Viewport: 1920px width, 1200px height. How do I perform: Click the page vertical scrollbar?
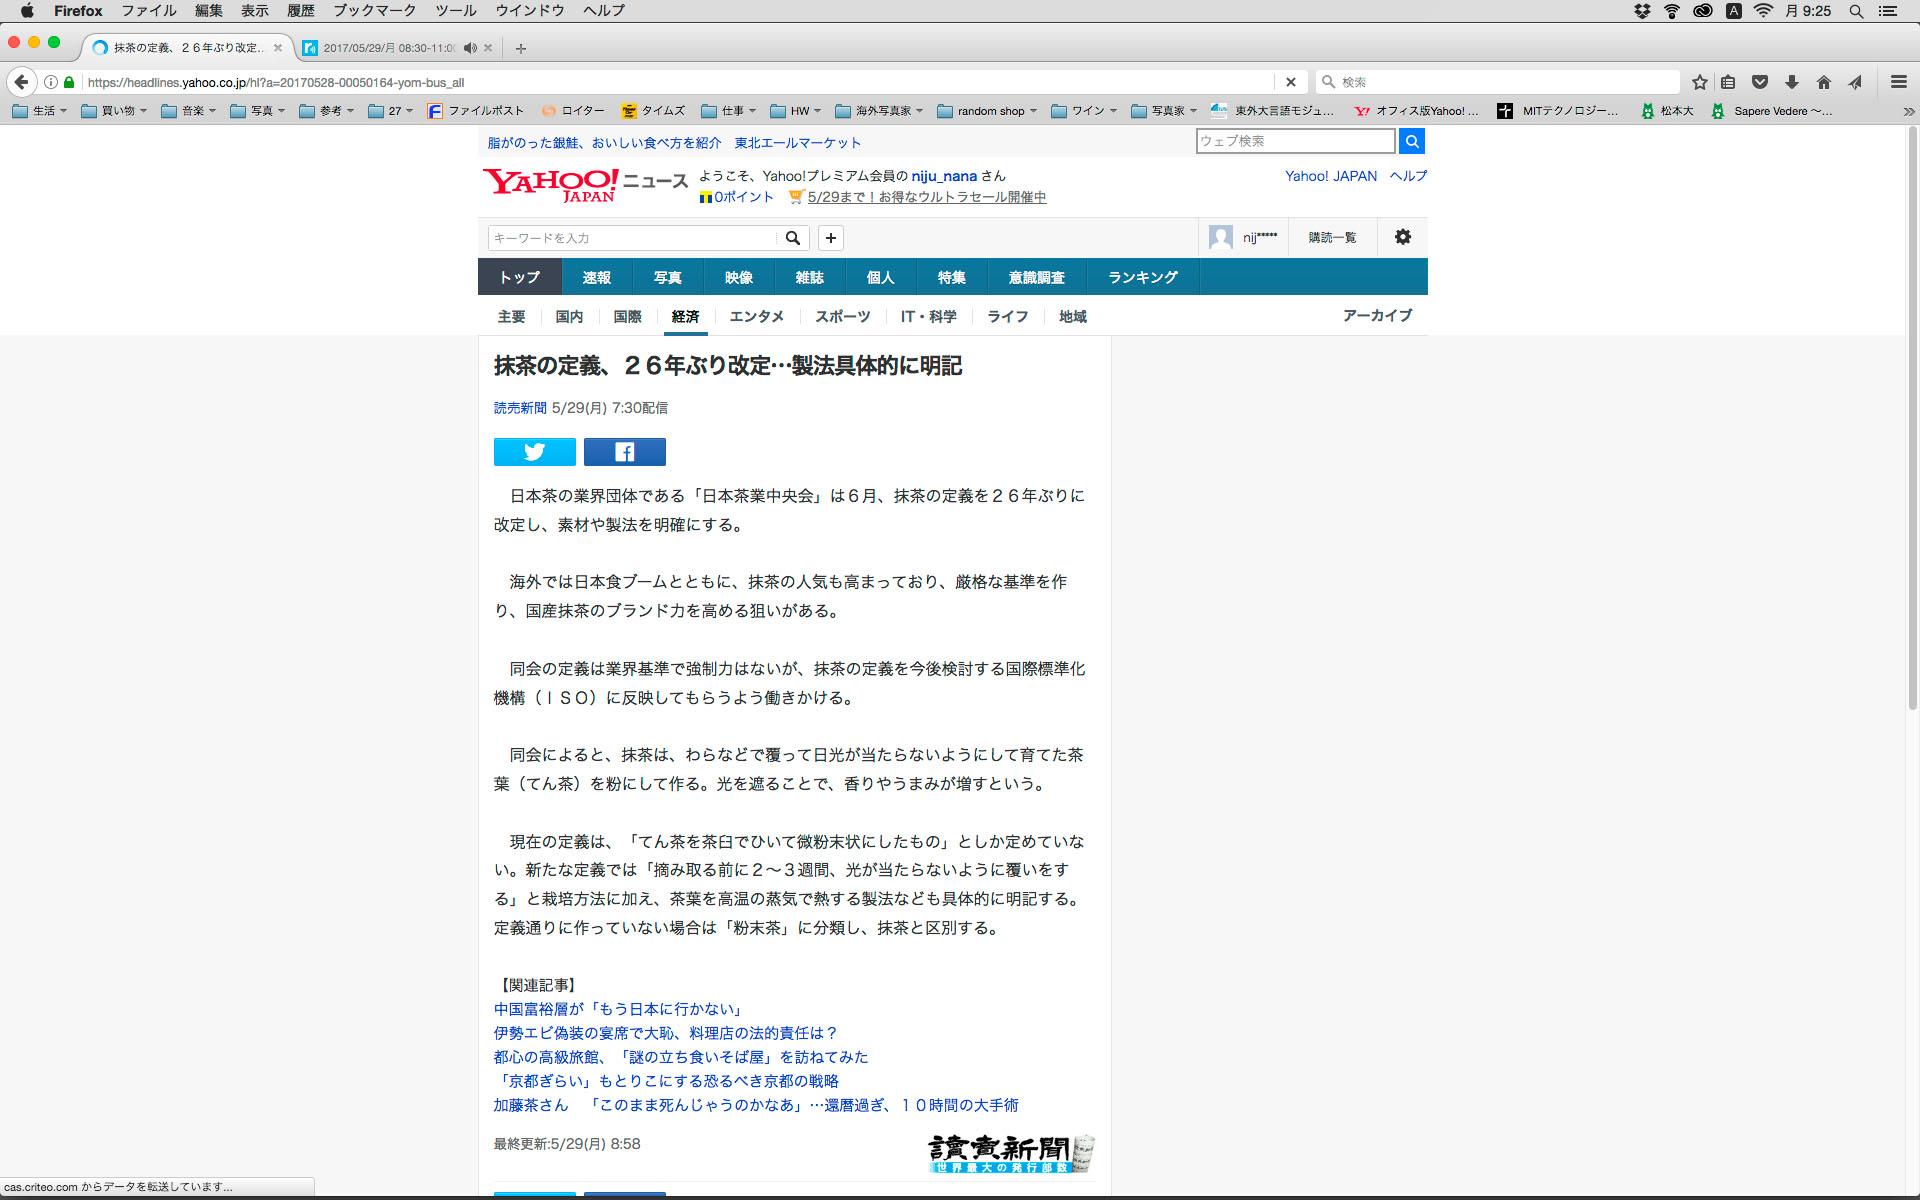1912,420
